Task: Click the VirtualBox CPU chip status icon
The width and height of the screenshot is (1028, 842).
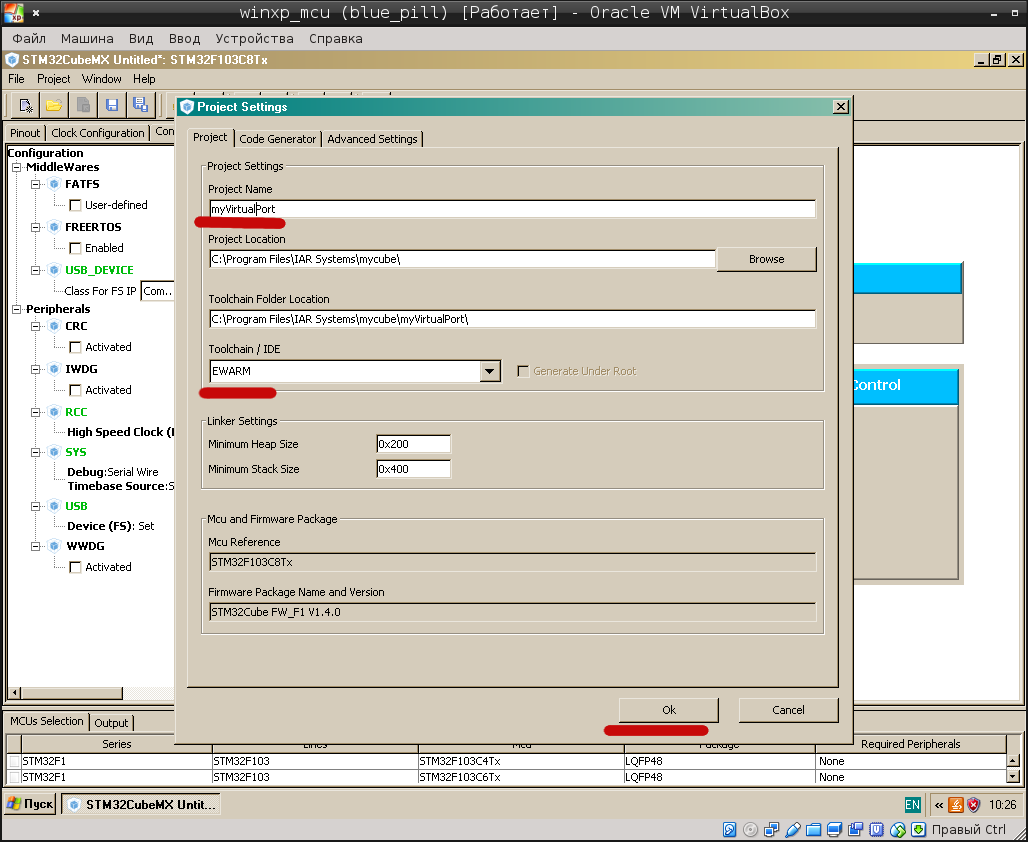Action: (x=877, y=830)
